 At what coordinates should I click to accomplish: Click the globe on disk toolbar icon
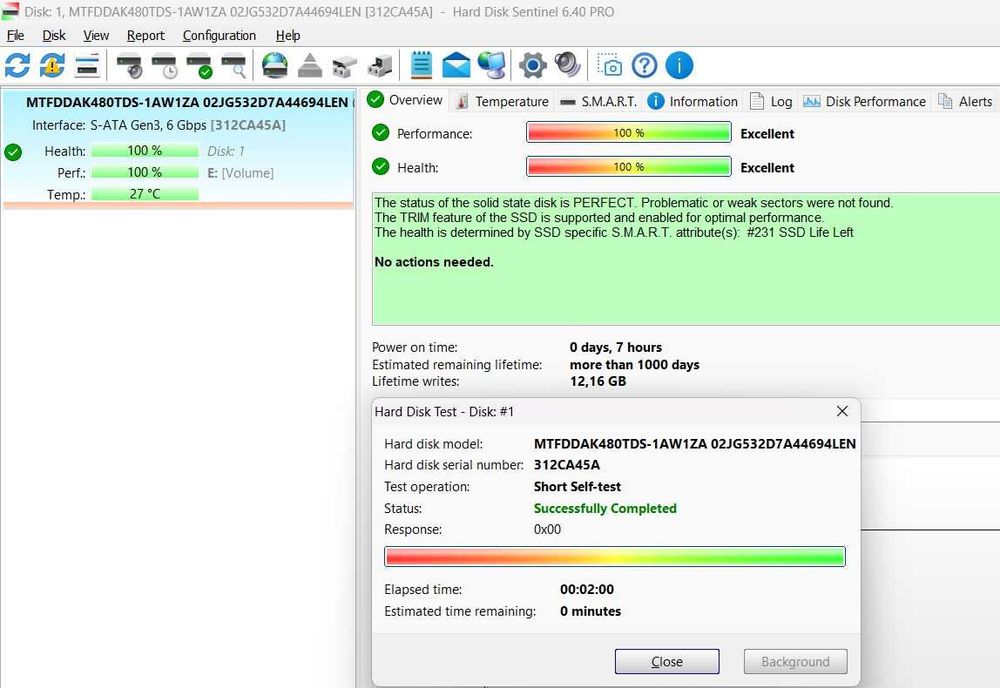[275, 65]
